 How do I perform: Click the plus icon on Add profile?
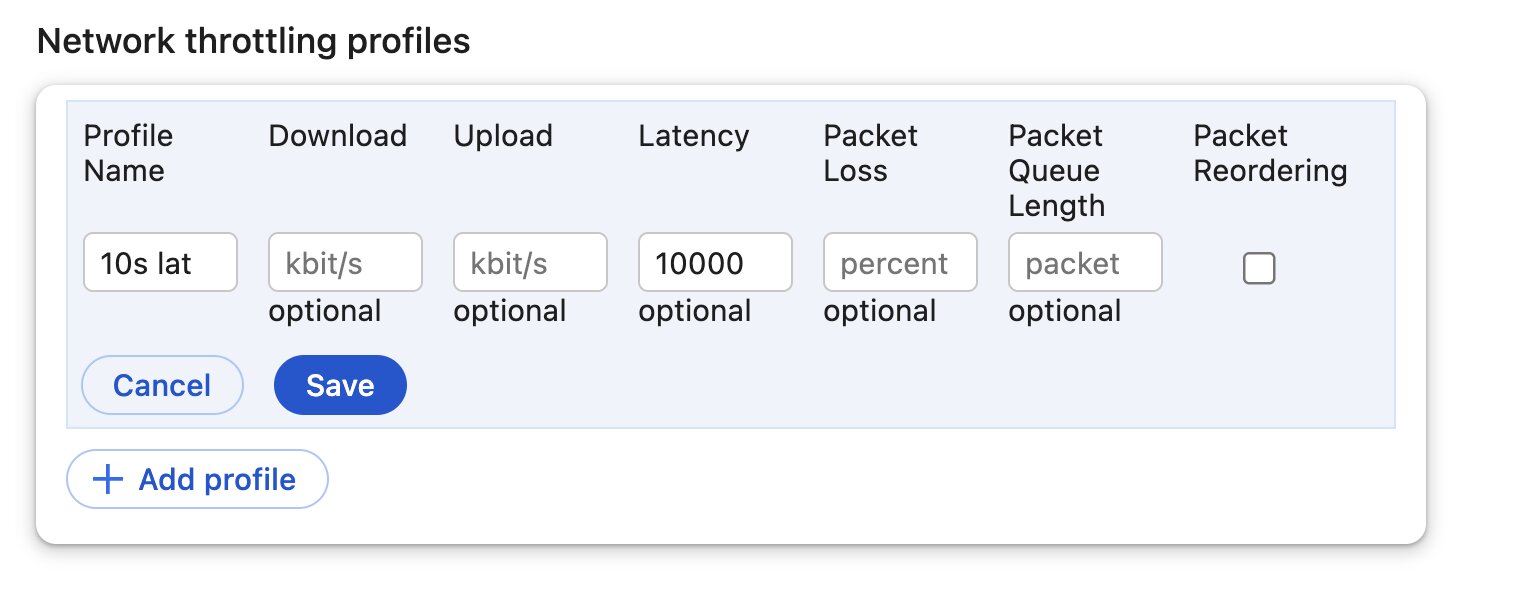pyautogui.click(x=107, y=480)
